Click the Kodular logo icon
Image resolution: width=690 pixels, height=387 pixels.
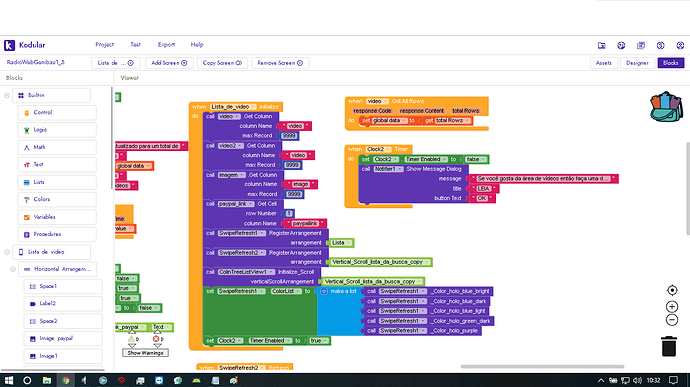[x=9, y=45]
